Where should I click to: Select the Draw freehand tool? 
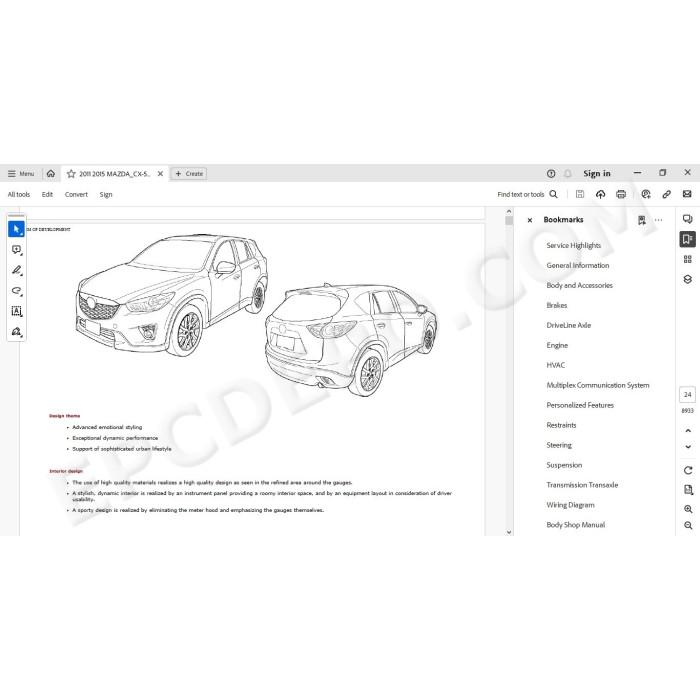click(17, 291)
